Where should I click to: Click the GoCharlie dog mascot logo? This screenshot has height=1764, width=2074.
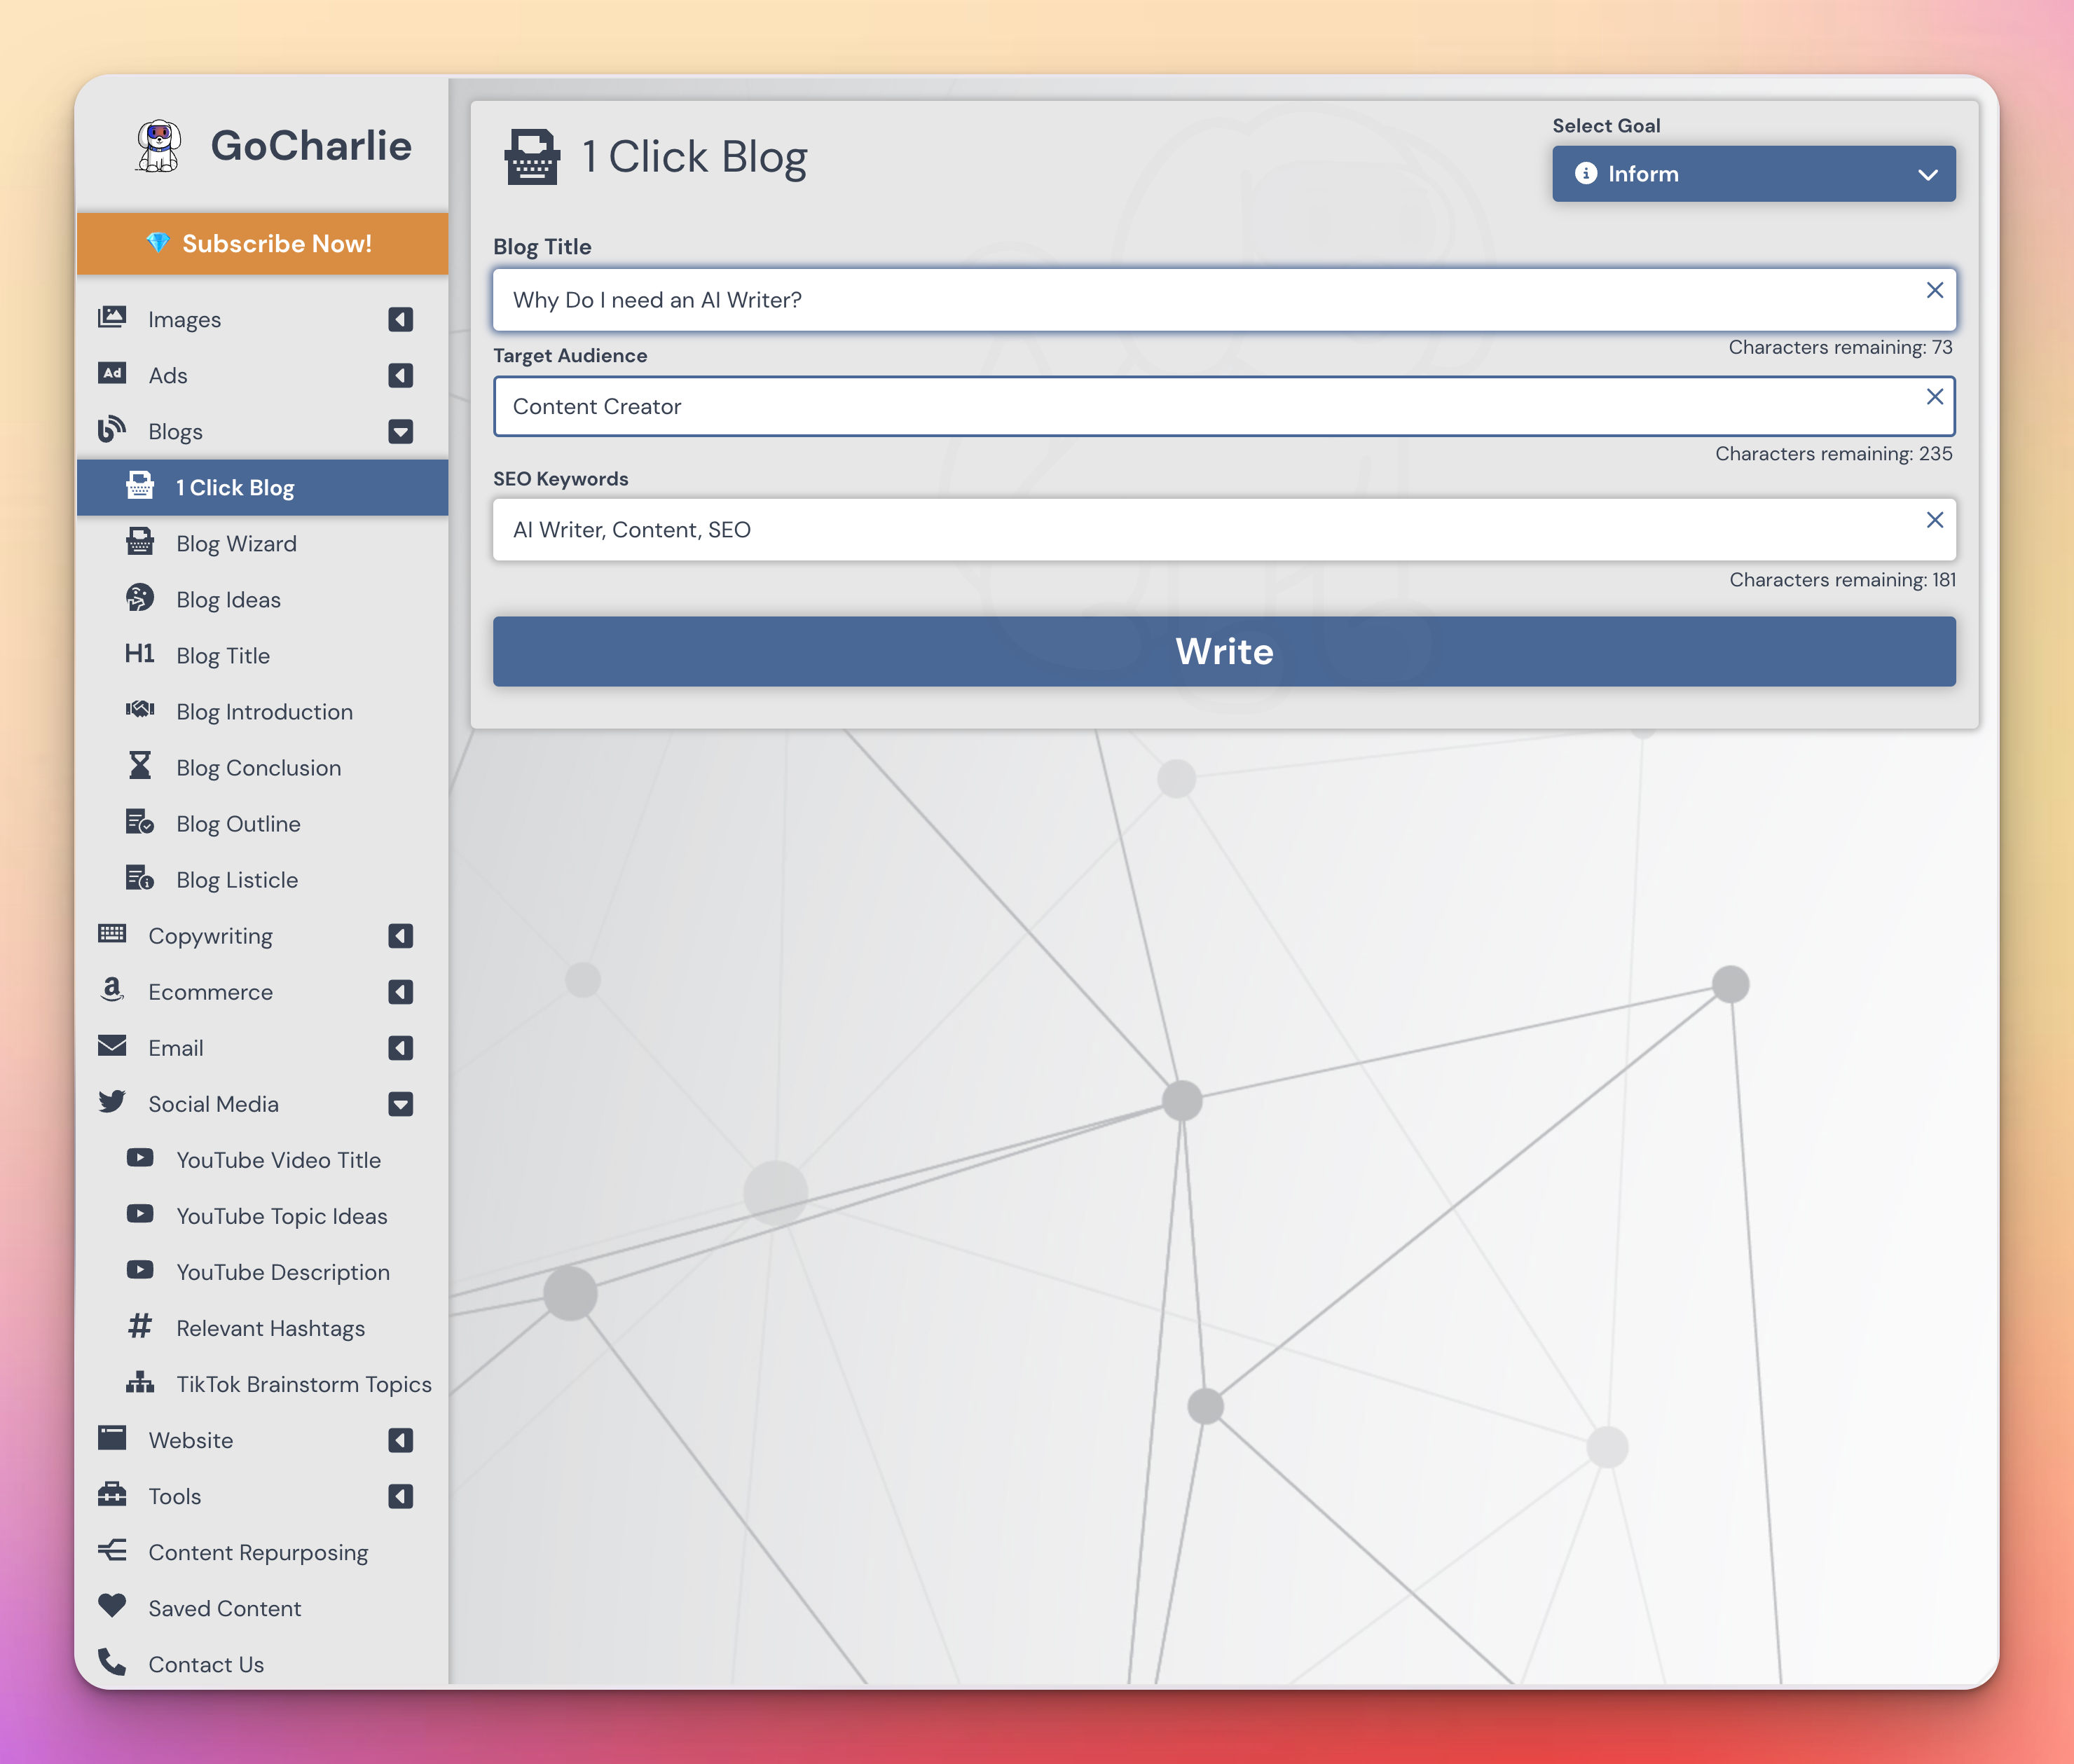tap(158, 146)
